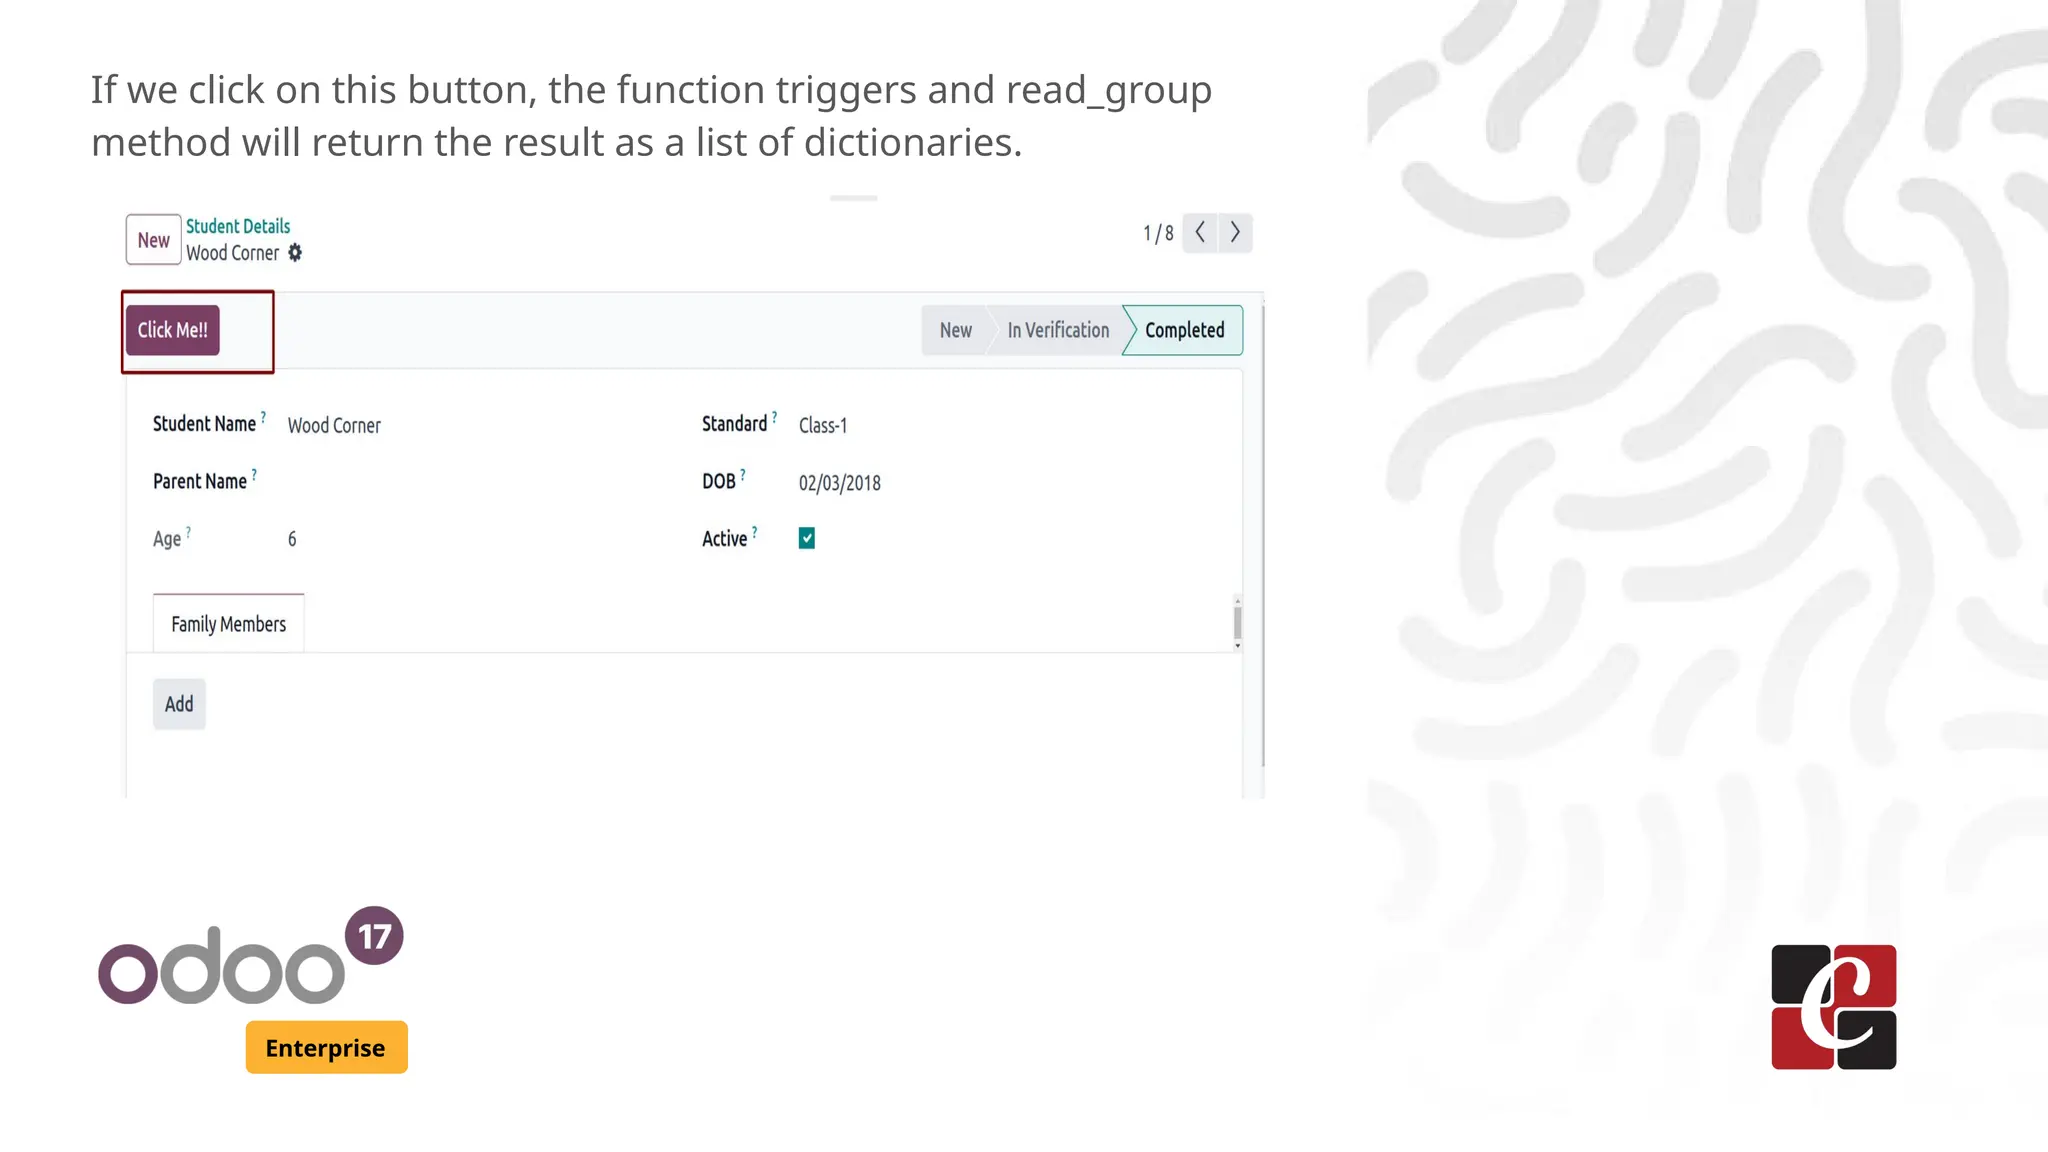Screen dimensions: 2048x1152
Task: Show tooltip for Student Name question mark
Action: click(263, 415)
